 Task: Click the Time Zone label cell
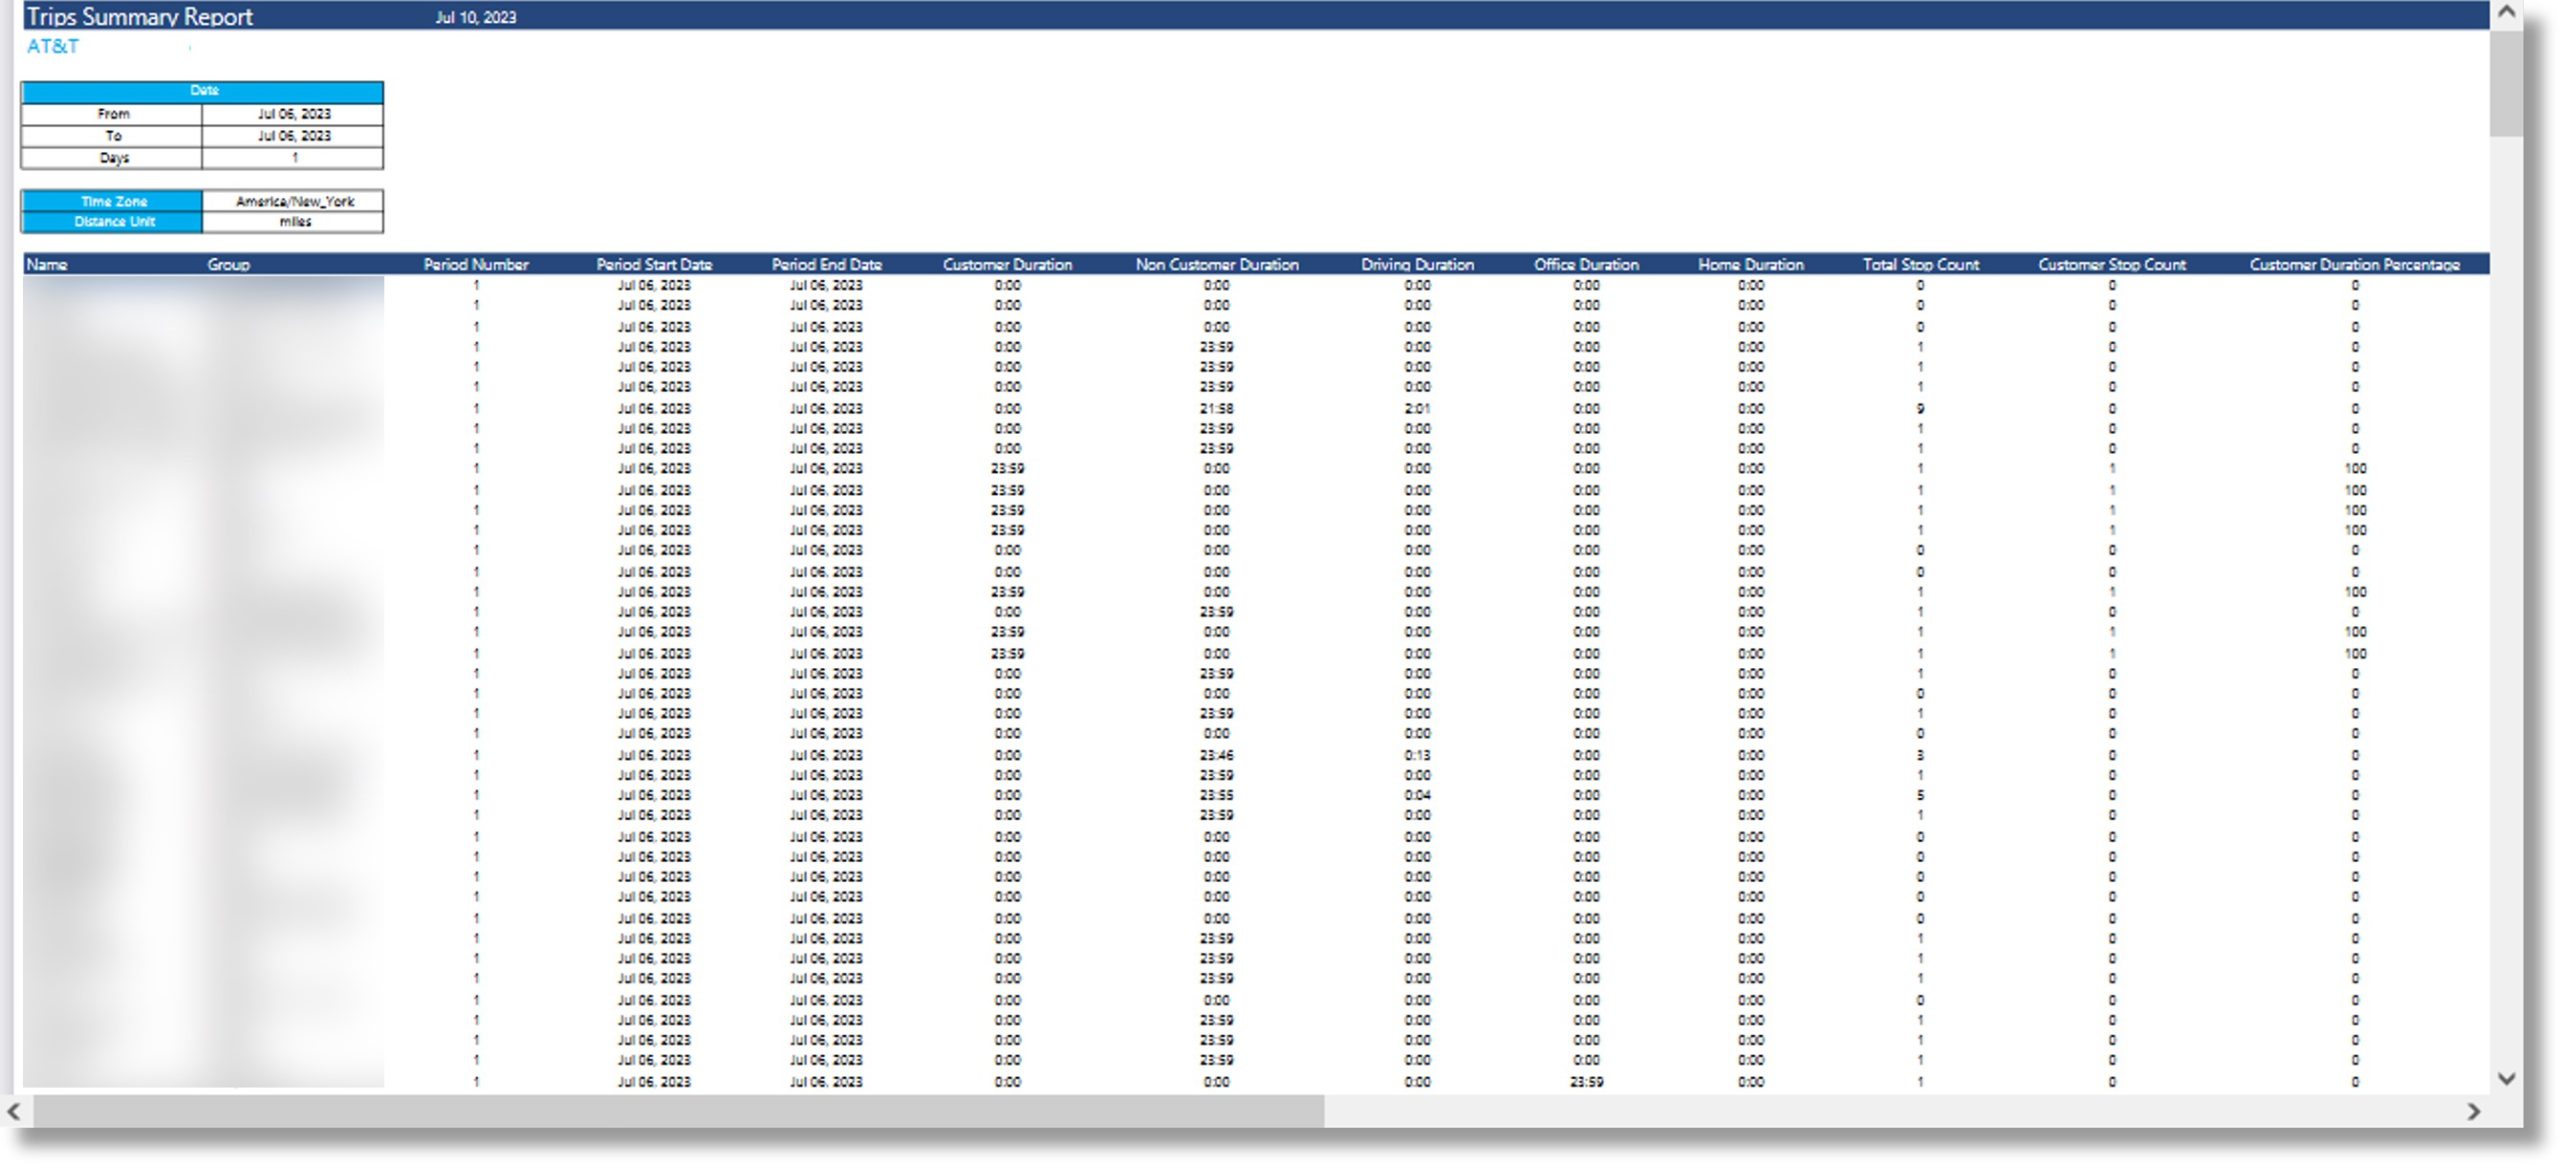coord(112,201)
